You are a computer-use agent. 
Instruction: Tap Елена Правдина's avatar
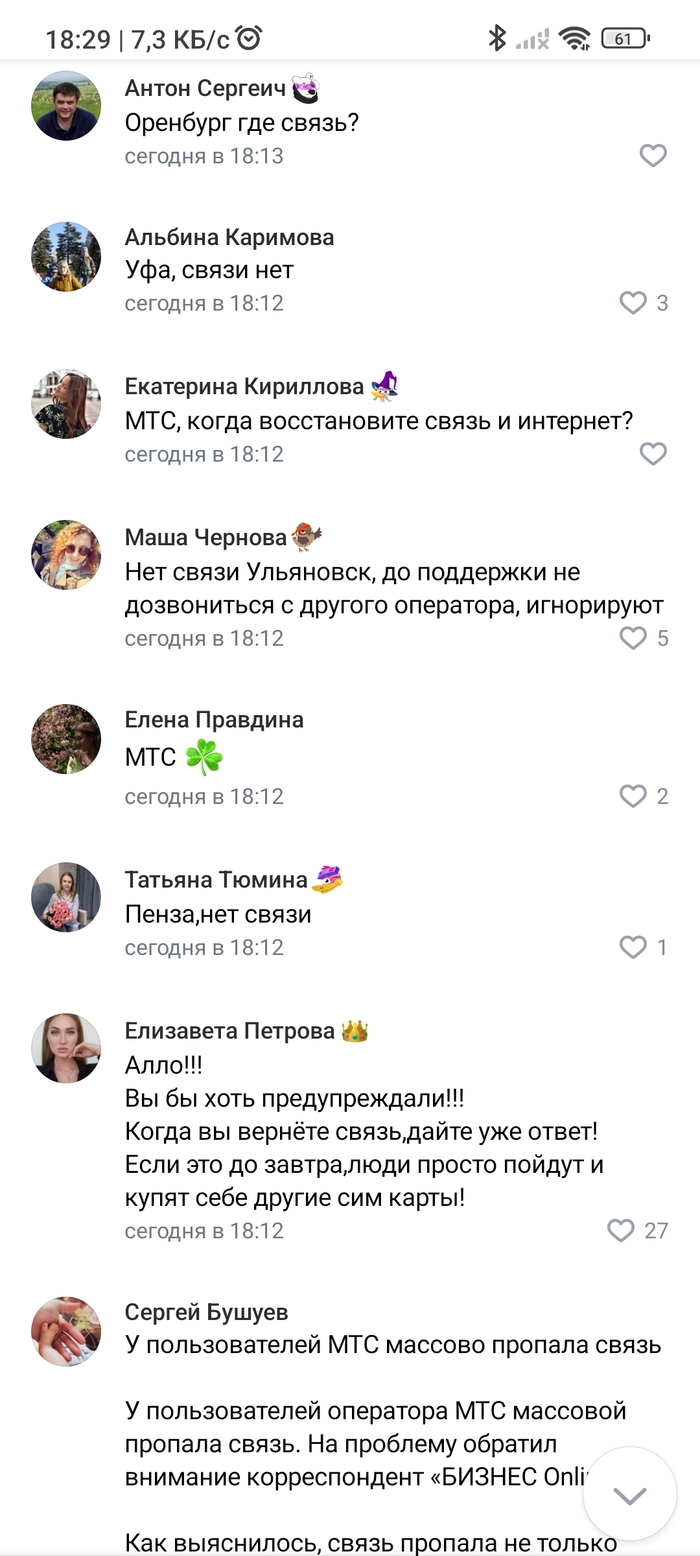[66, 739]
